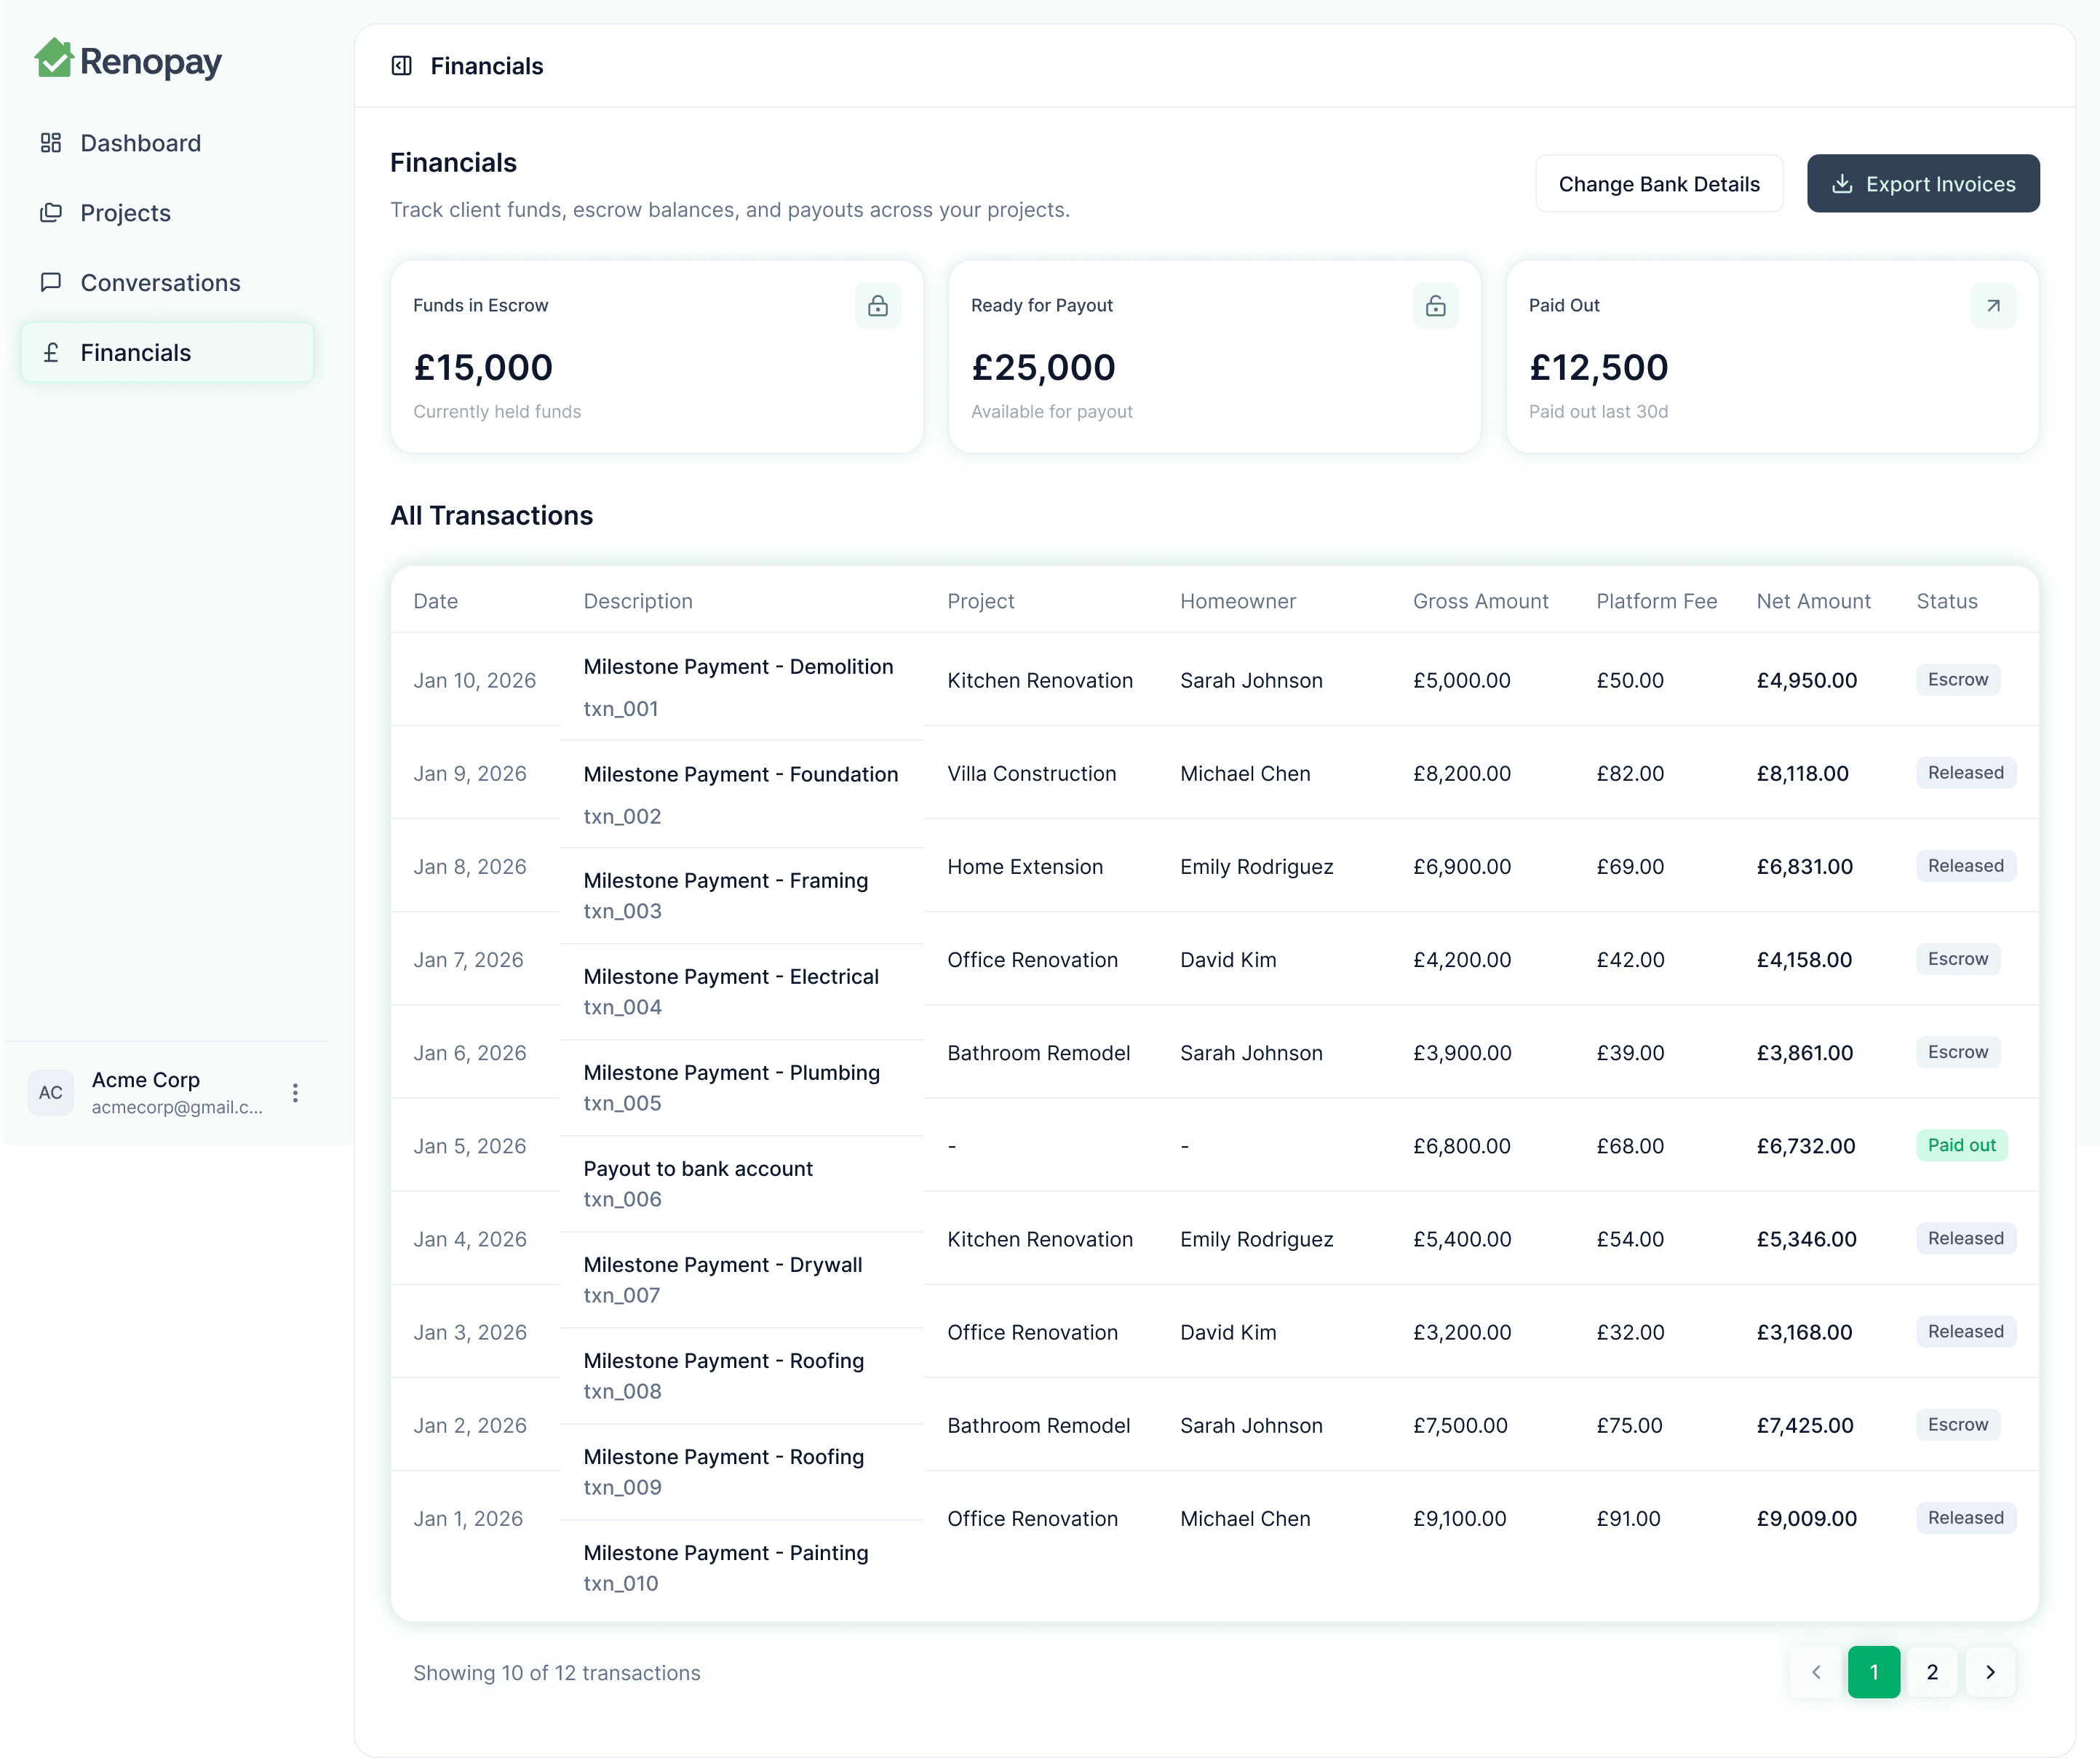Click the lock icon on Funds in Escrow
Screen dimensions: 2100x1758
878,306
